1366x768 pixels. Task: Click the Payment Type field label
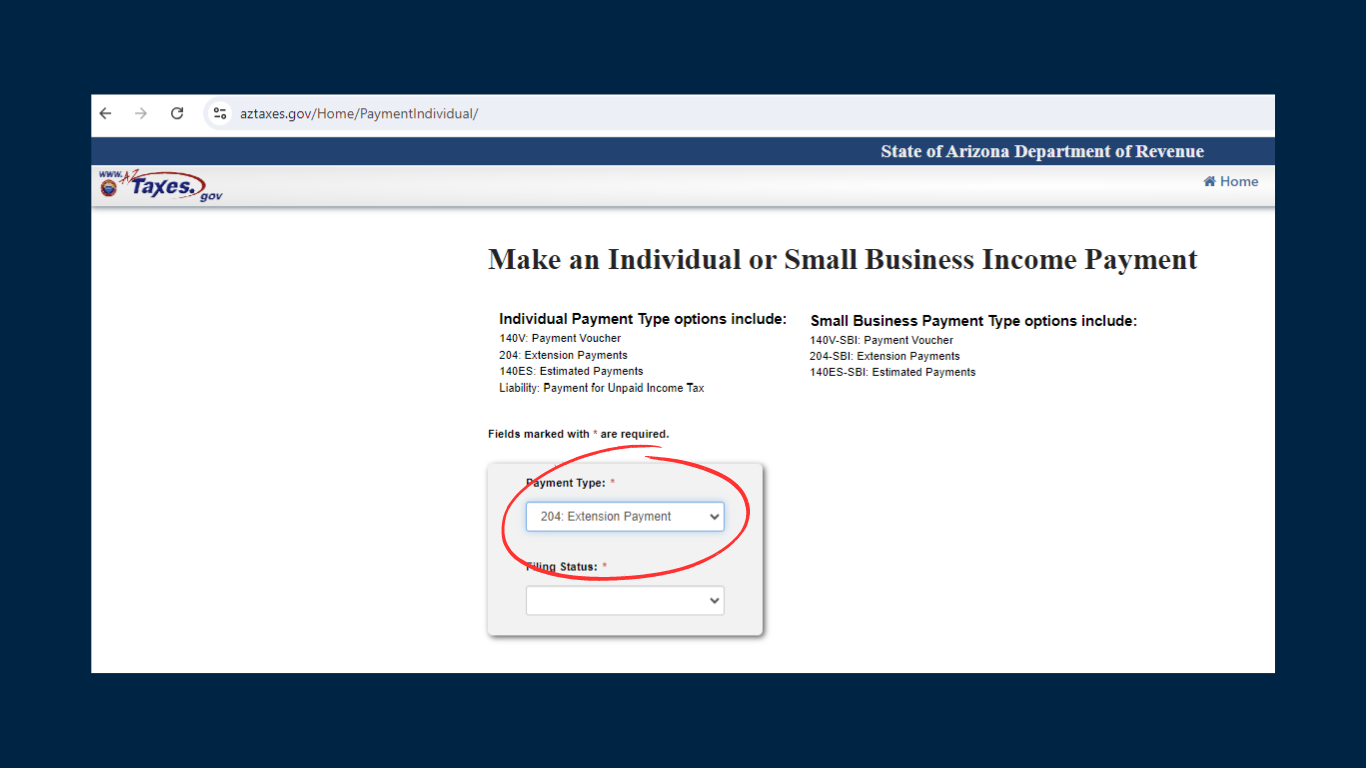pyautogui.click(x=566, y=483)
